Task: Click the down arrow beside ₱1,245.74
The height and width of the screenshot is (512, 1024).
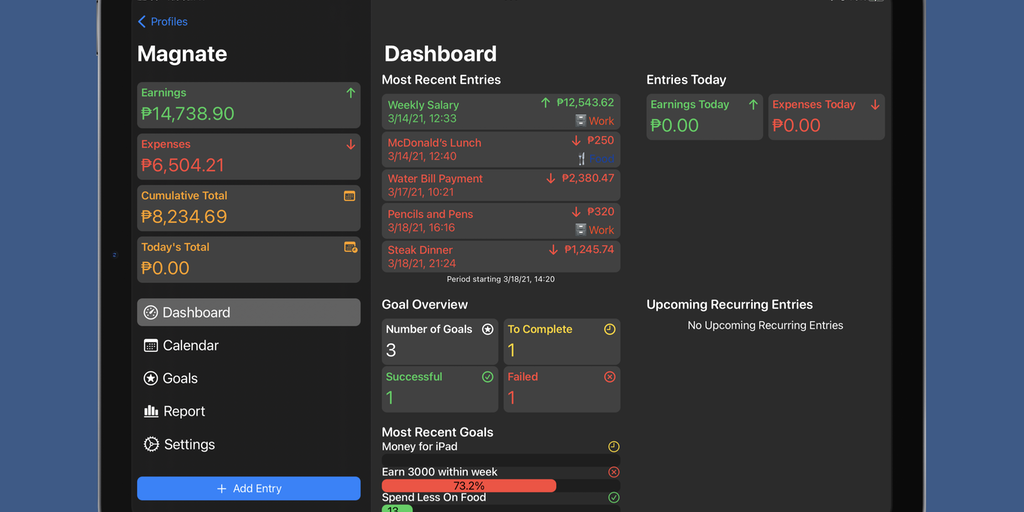Action: tap(553, 249)
